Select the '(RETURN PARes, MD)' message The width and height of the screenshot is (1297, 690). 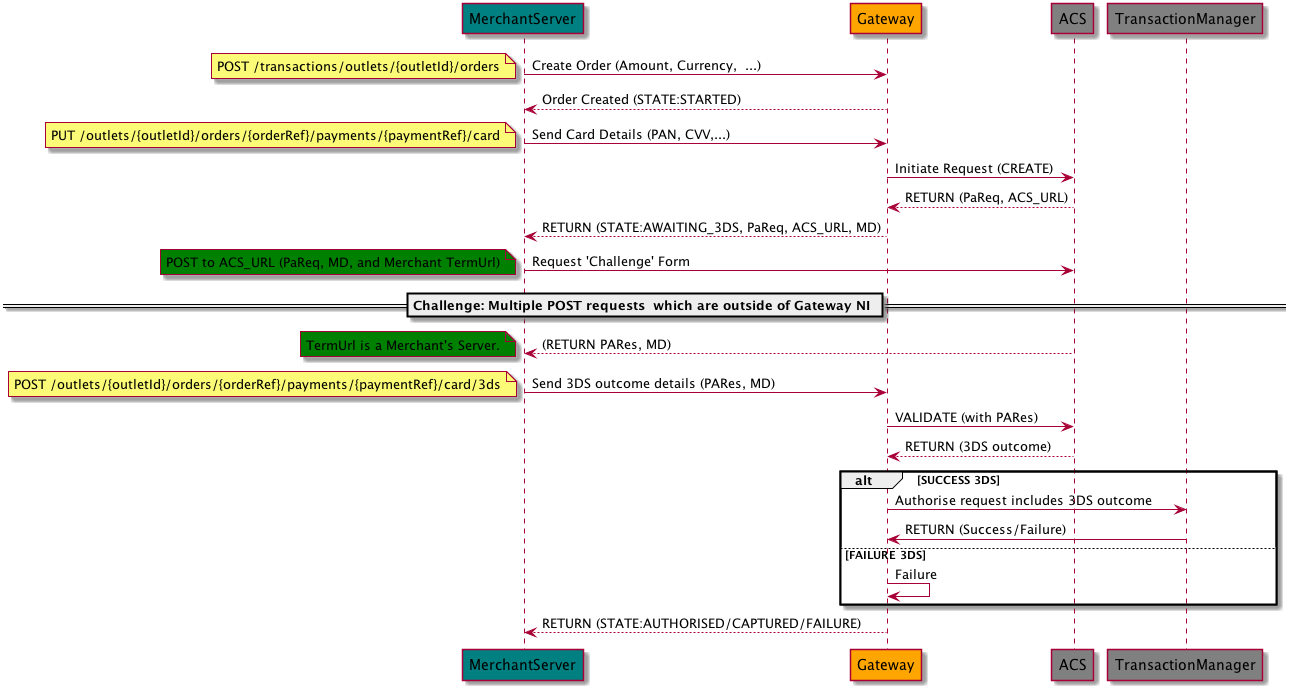[x=606, y=344]
